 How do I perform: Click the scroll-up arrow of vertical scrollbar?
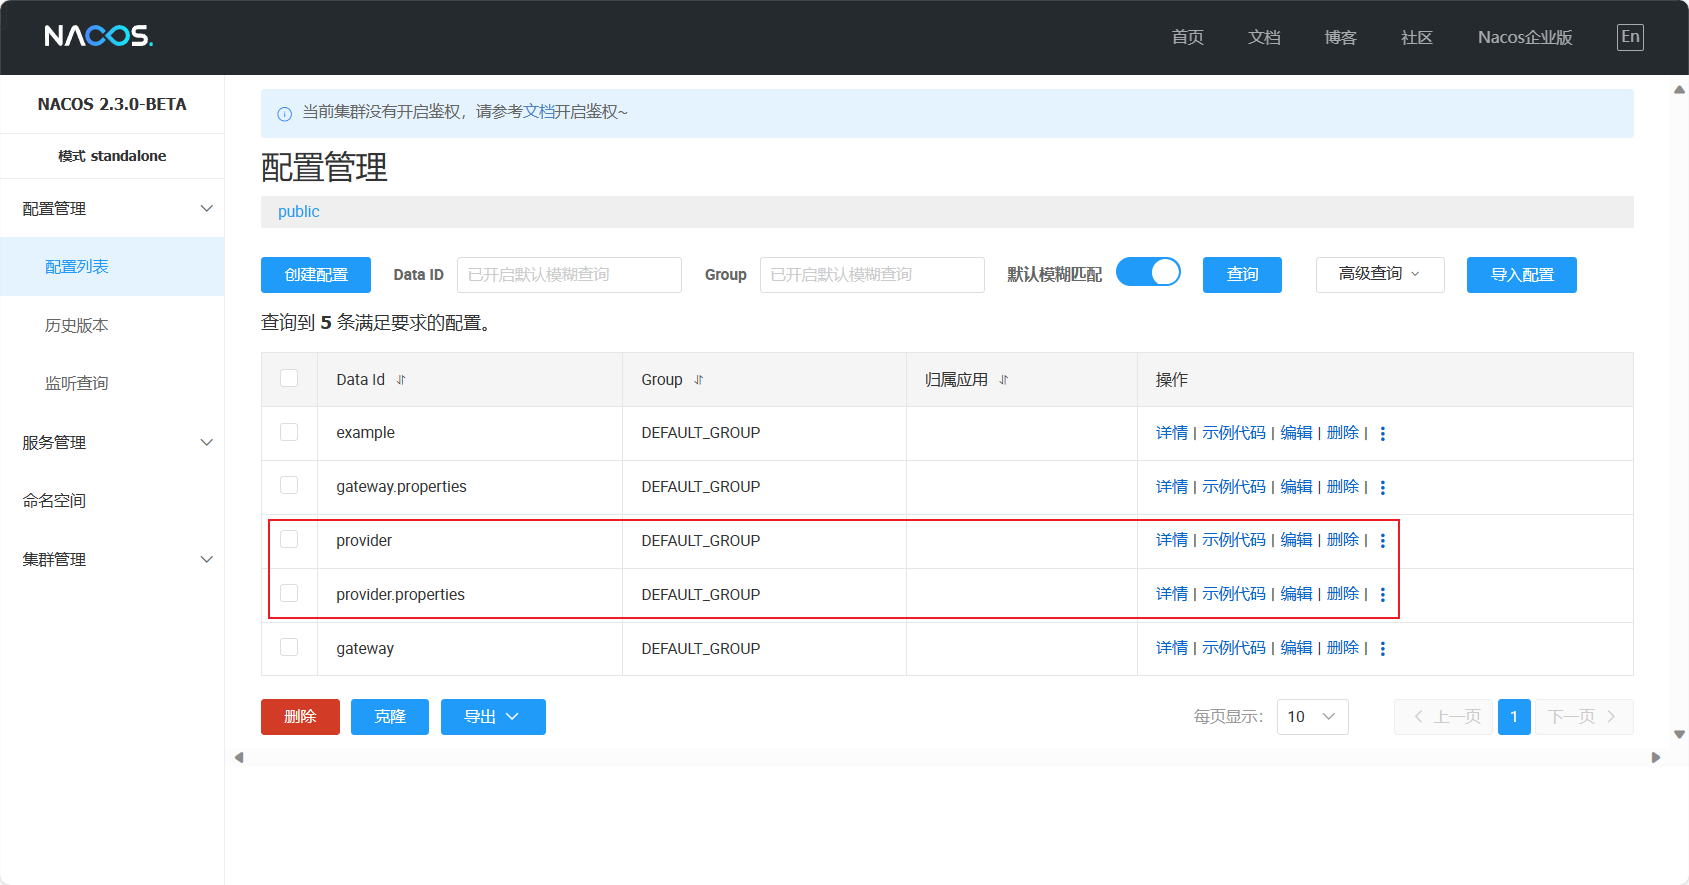(x=1680, y=90)
